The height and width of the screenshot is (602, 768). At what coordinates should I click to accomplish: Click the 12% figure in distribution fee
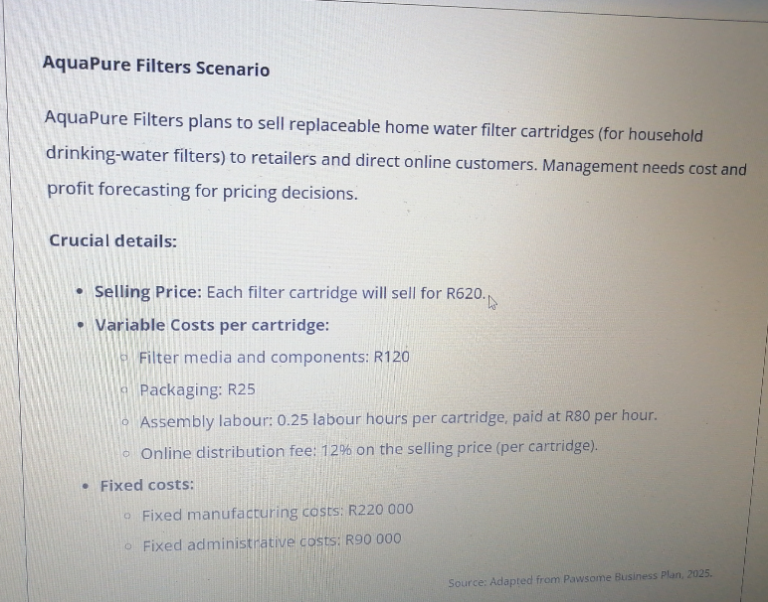pyautogui.click(x=336, y=450)
